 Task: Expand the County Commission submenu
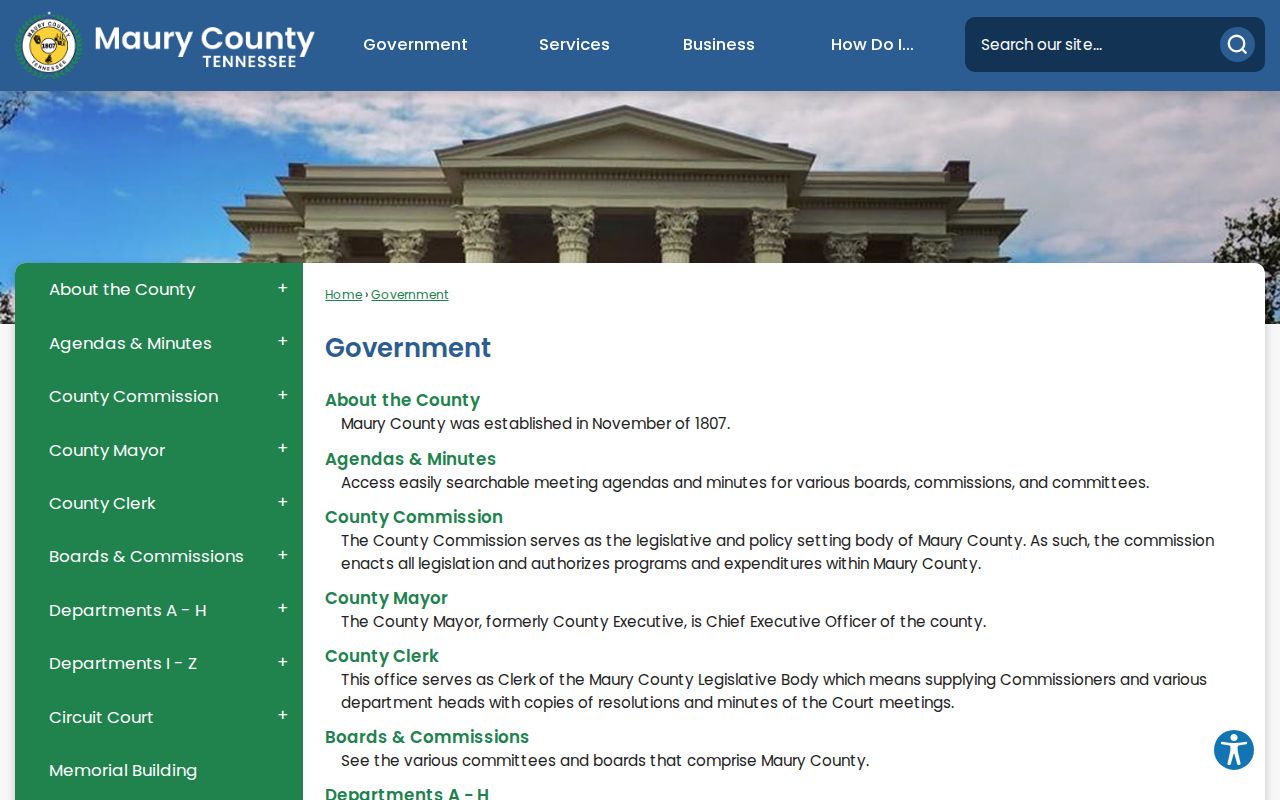pos(283,396)
